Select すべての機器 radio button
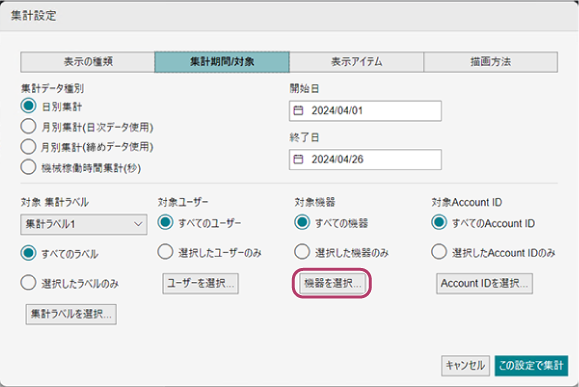 [x=302, y=223]
